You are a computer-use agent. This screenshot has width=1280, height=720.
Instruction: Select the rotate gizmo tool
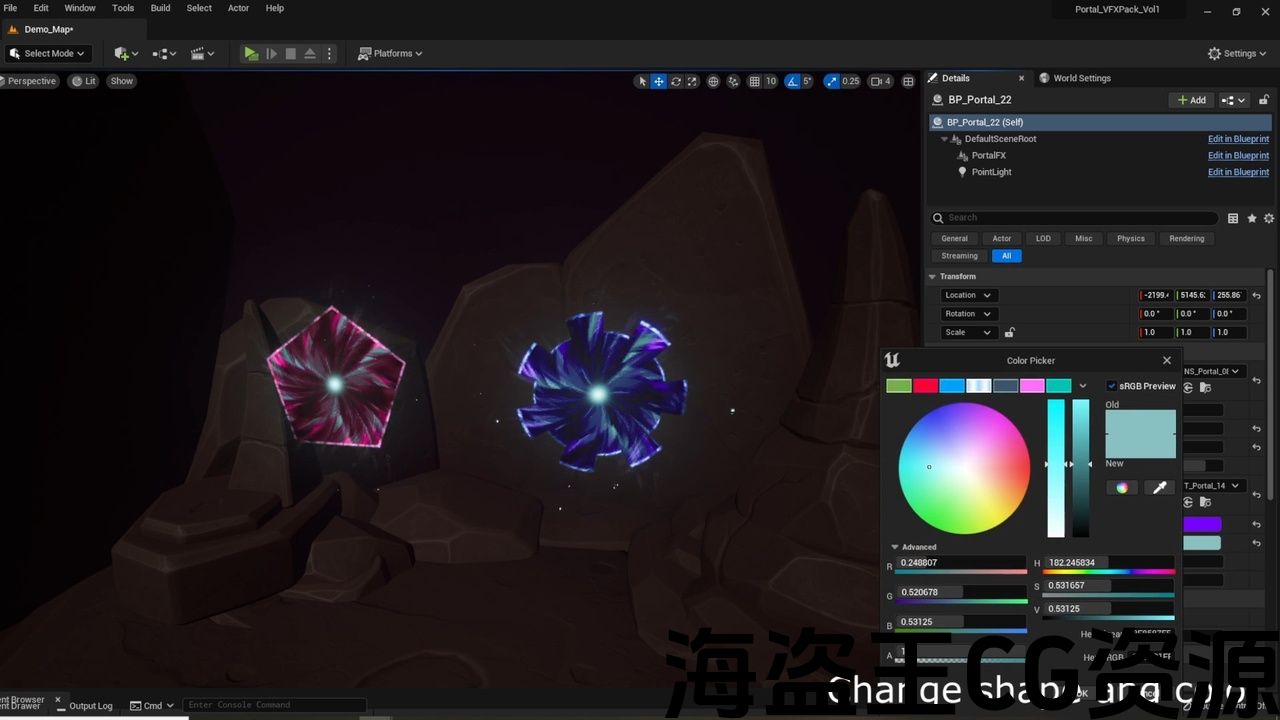click(676, 81)
